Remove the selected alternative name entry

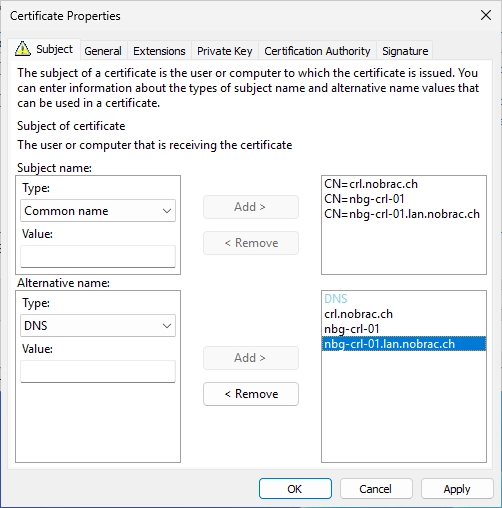click(251, 394)
